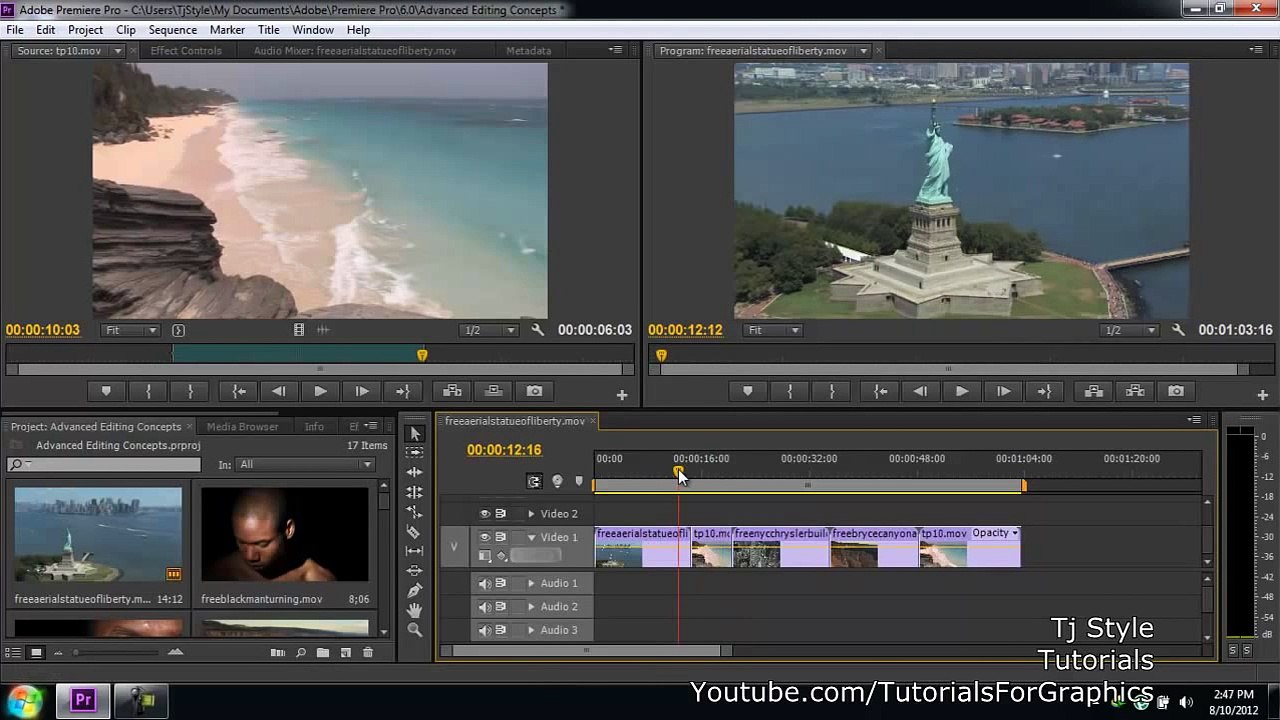The height and width of the screenshot is (720, 1280).
Task: Open the Sequence menu
Action: click(x=172, y=30)
